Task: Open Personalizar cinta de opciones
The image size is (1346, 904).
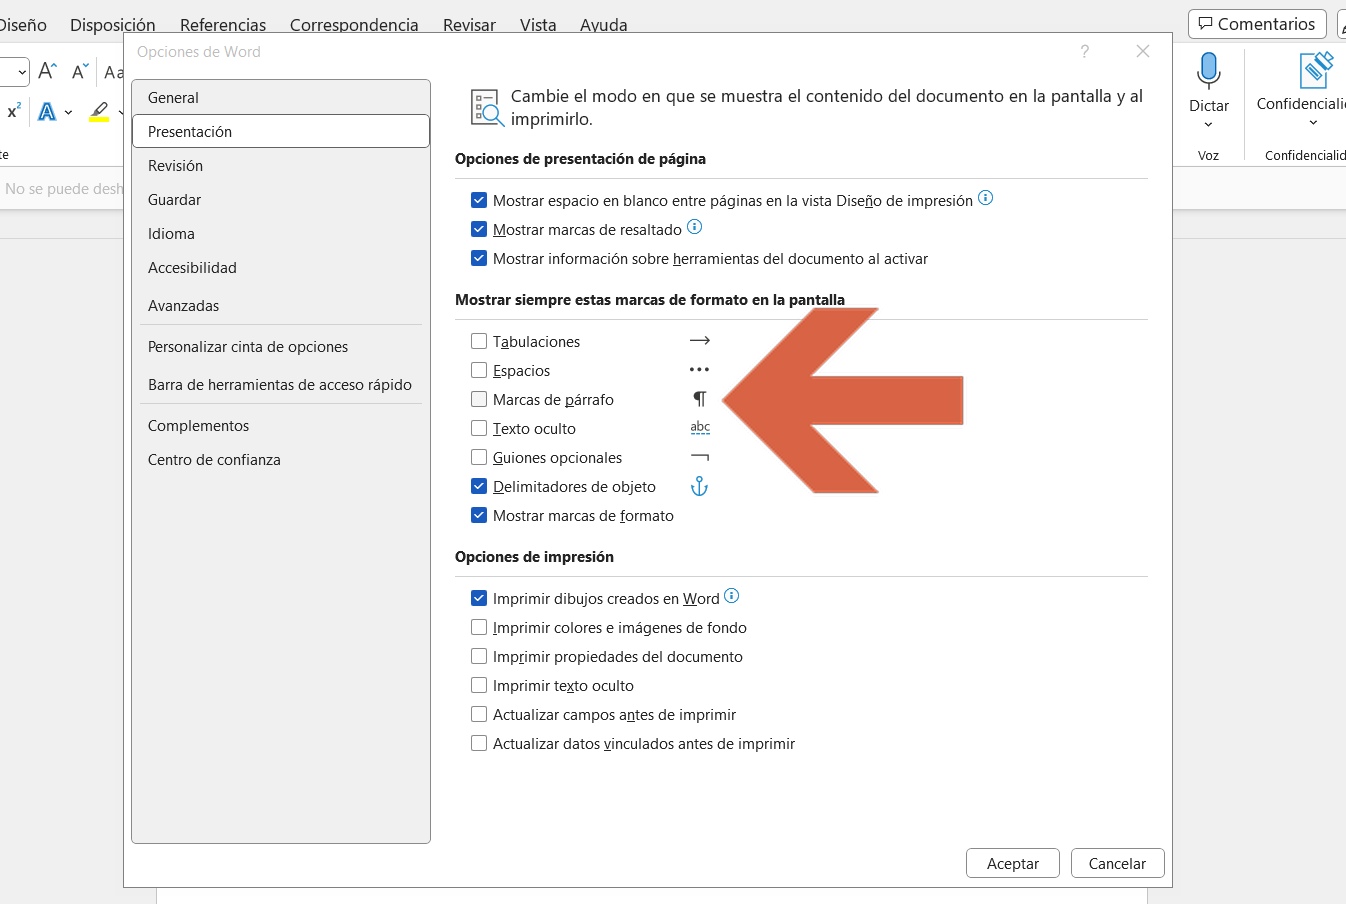Action: click(281, 346)
